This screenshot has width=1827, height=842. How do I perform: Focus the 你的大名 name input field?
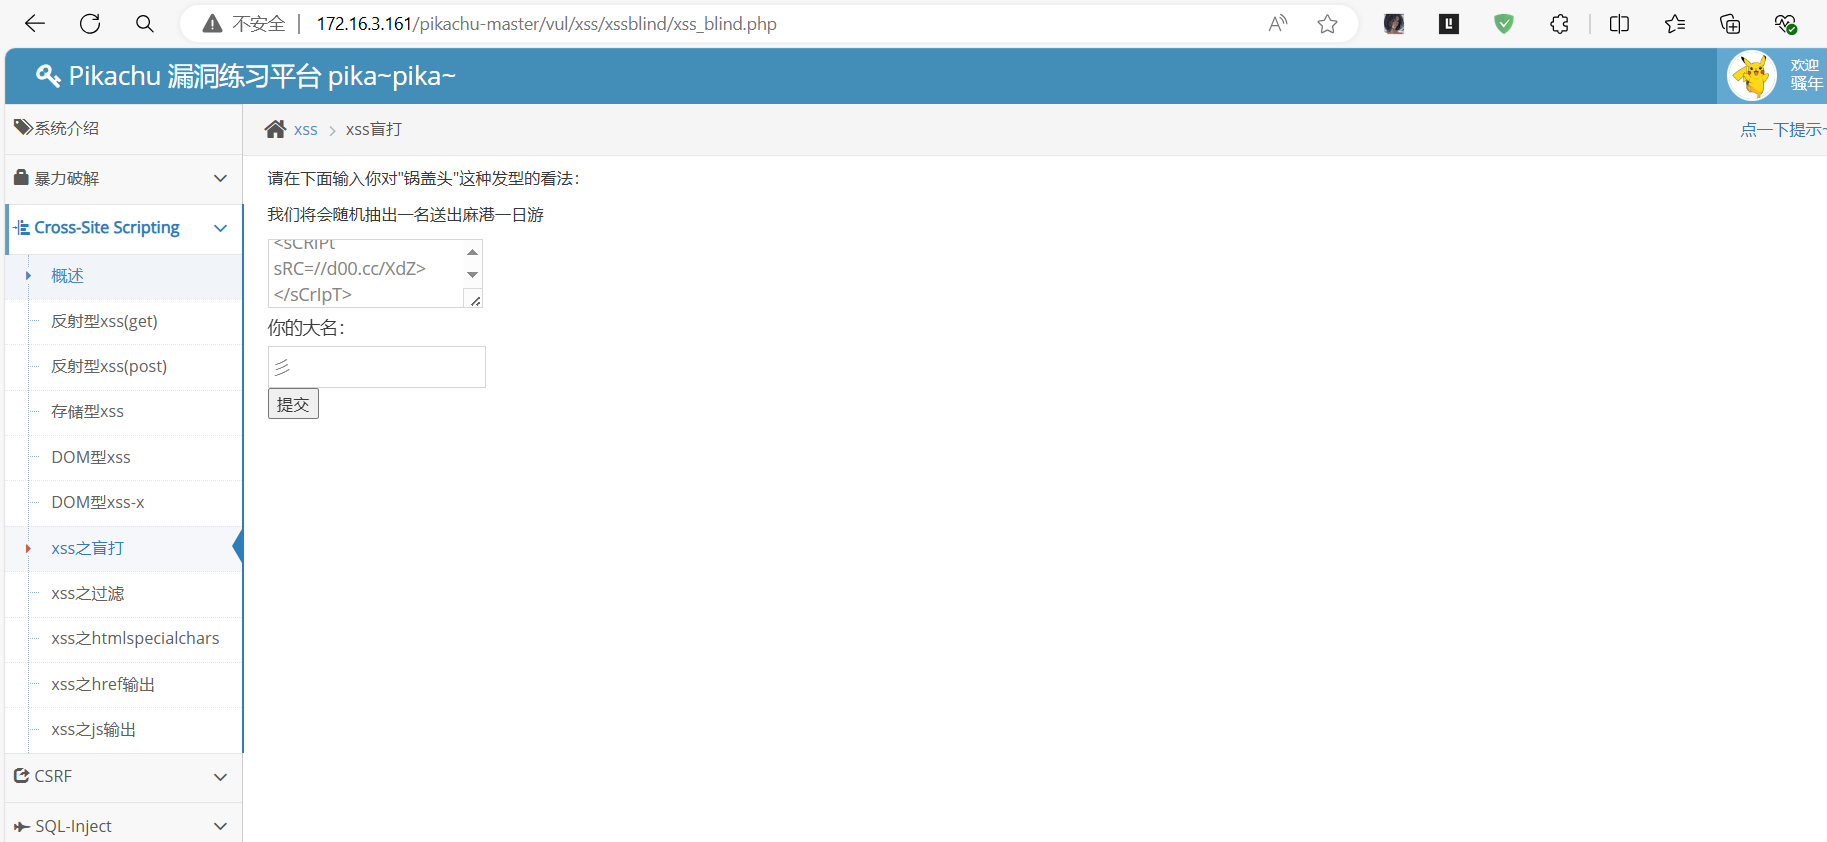pyautogui.click(x=377, y=367)
